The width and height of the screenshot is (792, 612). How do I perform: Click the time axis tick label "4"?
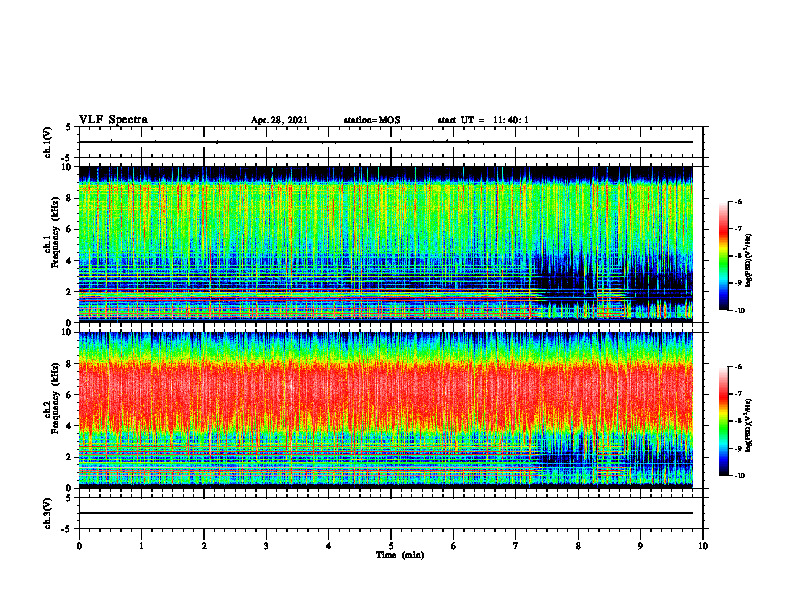coord(329,546)
